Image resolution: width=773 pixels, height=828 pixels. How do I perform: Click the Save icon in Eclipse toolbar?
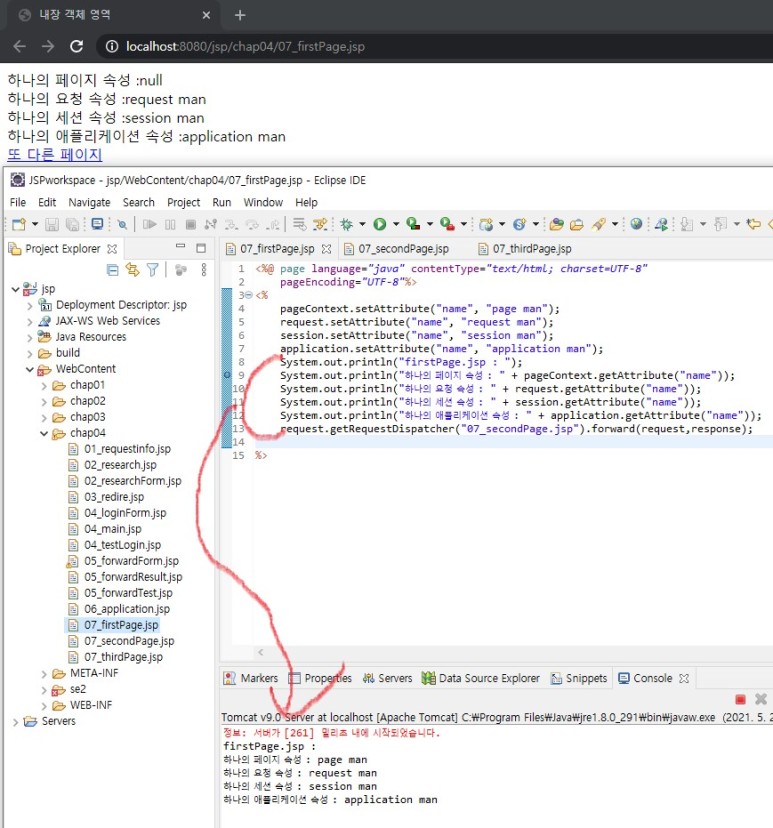pos(51,224)
